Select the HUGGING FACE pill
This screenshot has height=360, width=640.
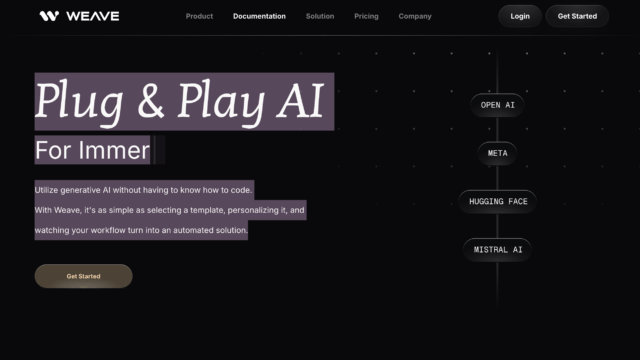(x=498, y=202)
